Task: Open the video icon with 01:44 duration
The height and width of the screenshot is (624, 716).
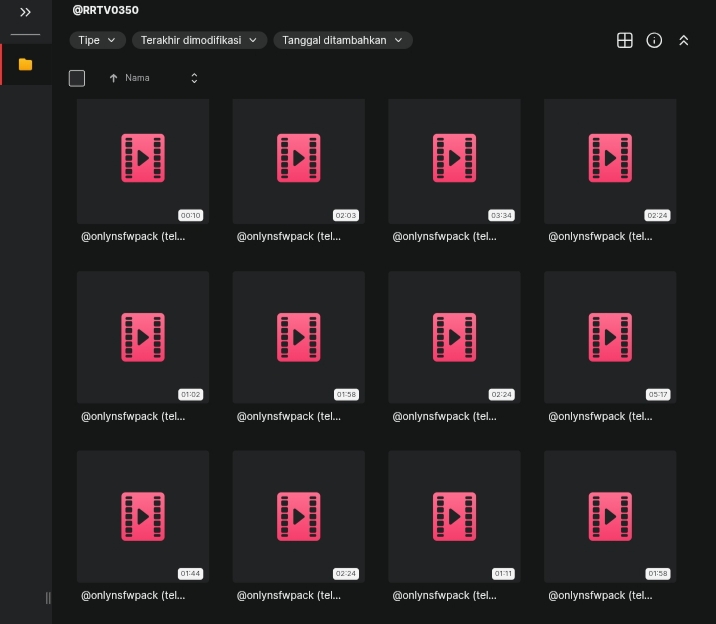Action: (143, 516)
